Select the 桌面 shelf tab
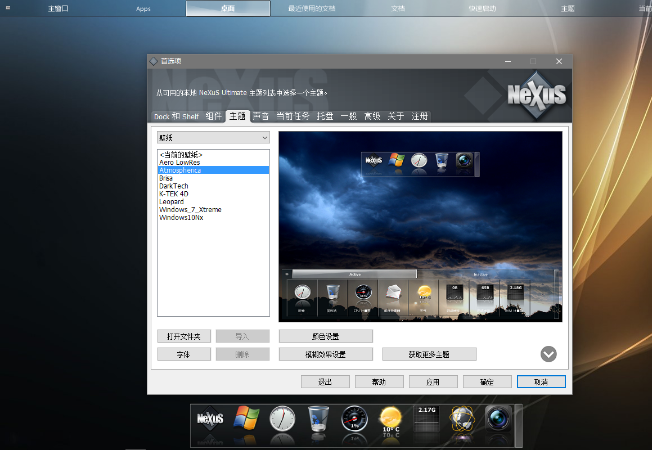The height and width of the screenshot is (450, 652). click(228, 8)
